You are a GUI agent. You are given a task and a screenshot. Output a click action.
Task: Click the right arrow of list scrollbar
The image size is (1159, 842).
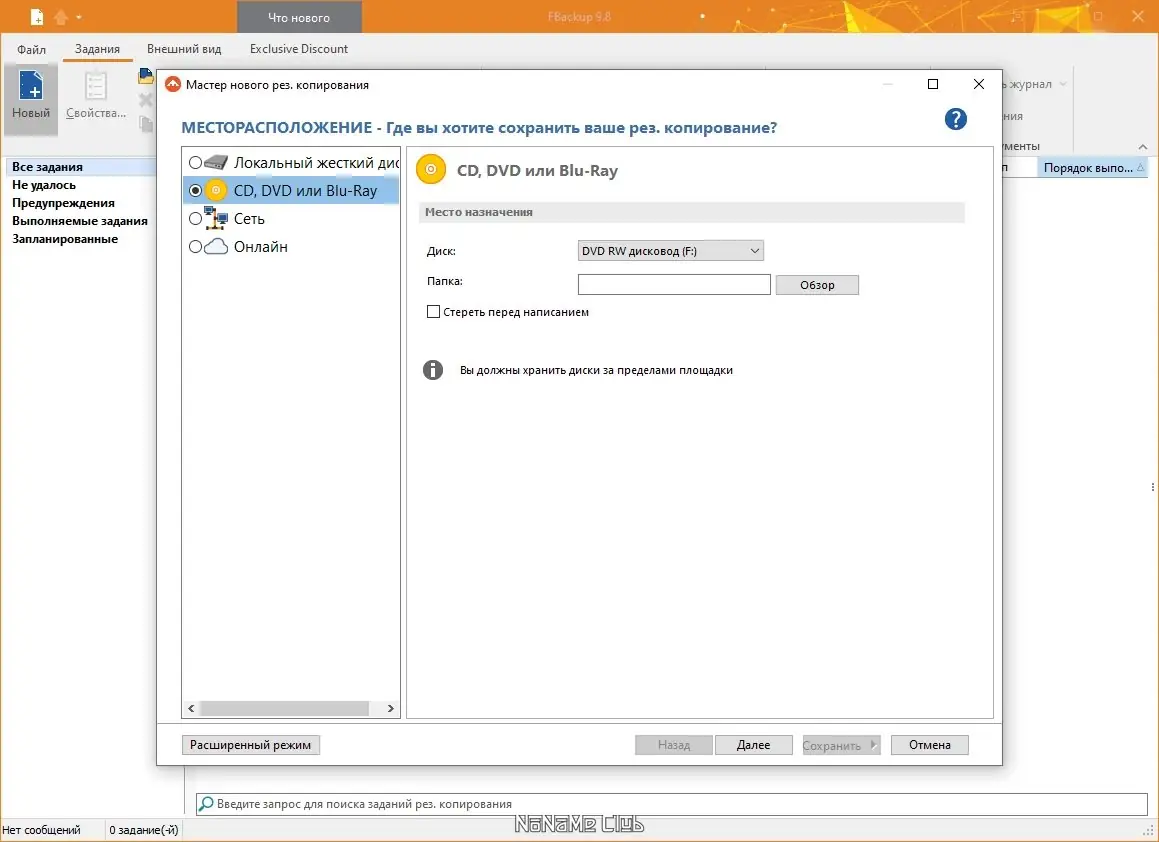[x=391, y=708]
